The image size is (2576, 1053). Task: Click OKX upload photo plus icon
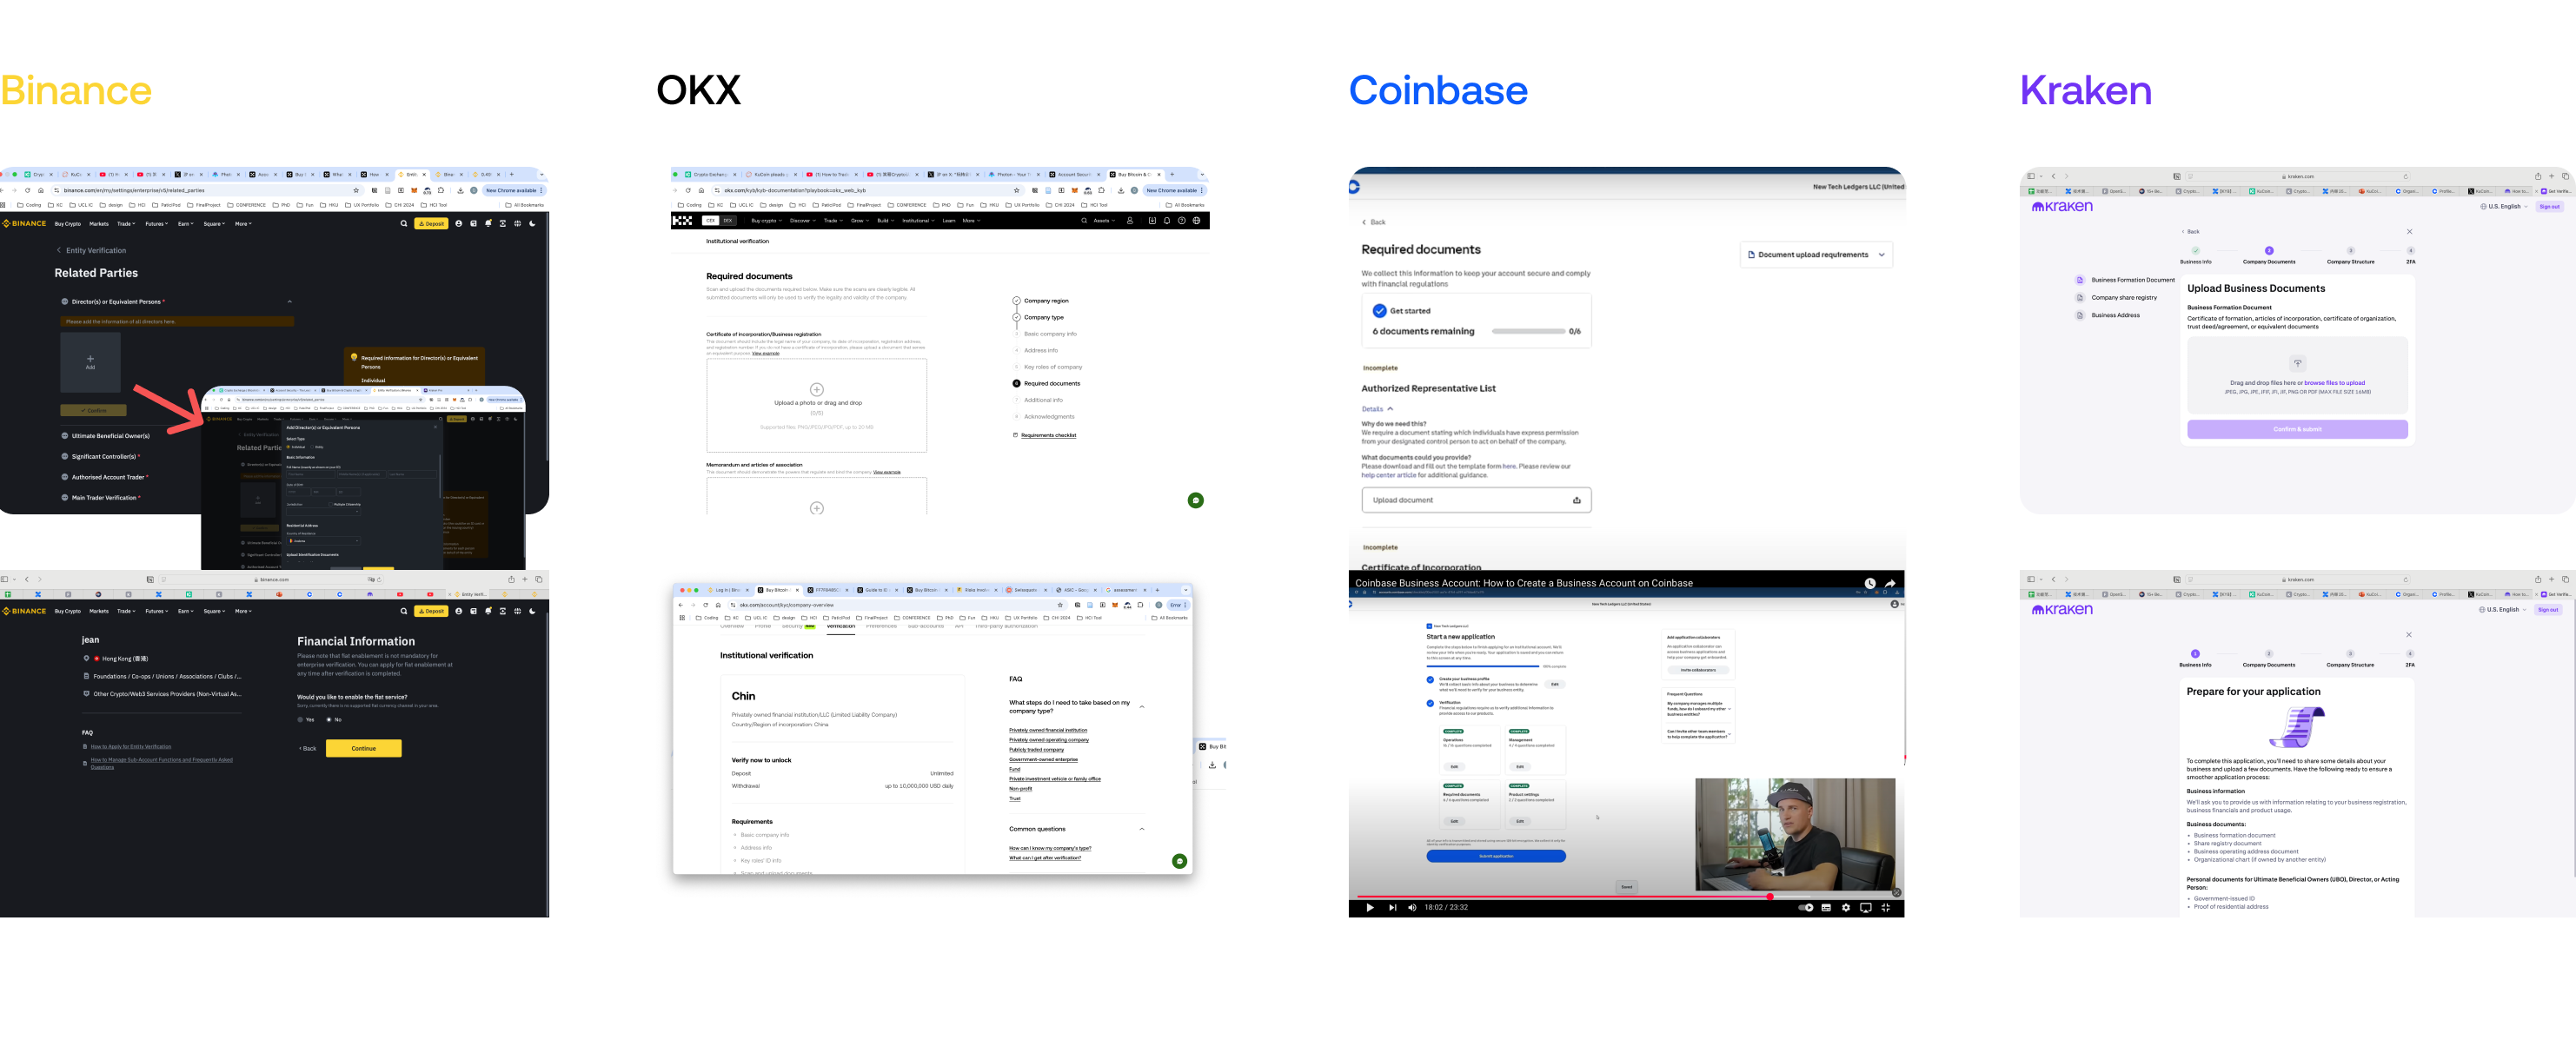(x=816, y=389)
